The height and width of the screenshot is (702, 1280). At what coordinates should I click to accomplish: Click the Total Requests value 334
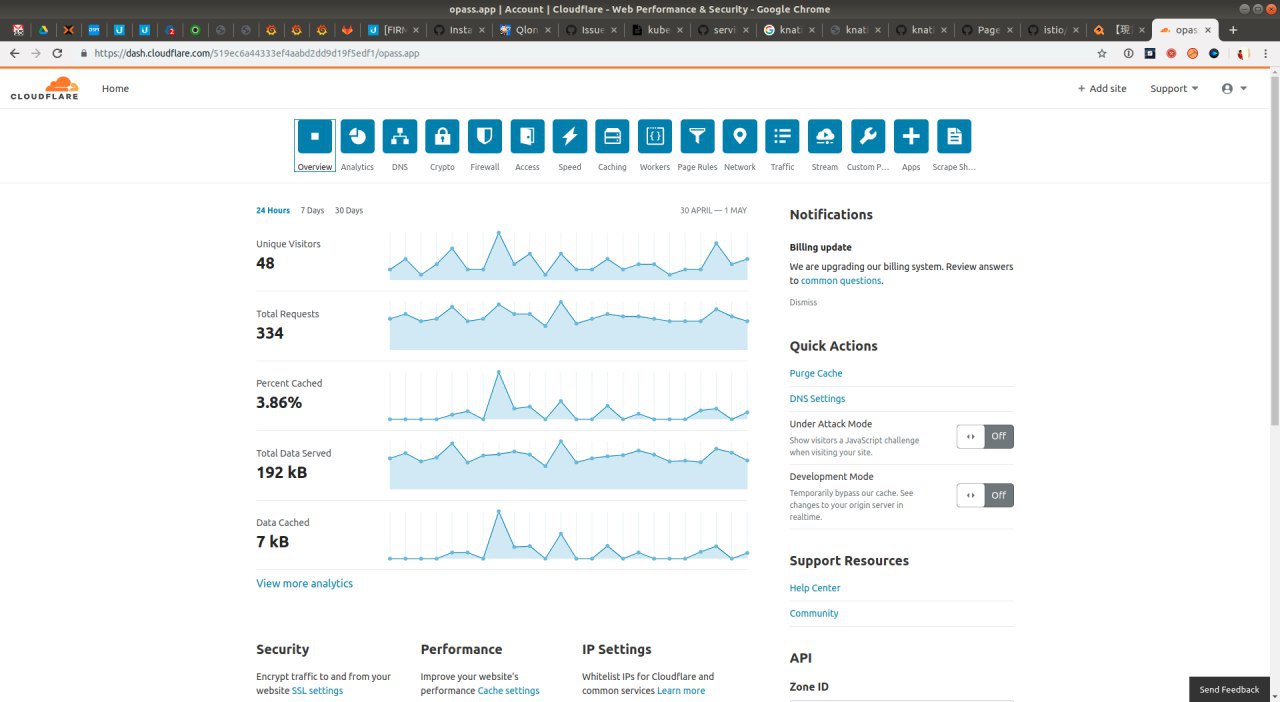270,333
